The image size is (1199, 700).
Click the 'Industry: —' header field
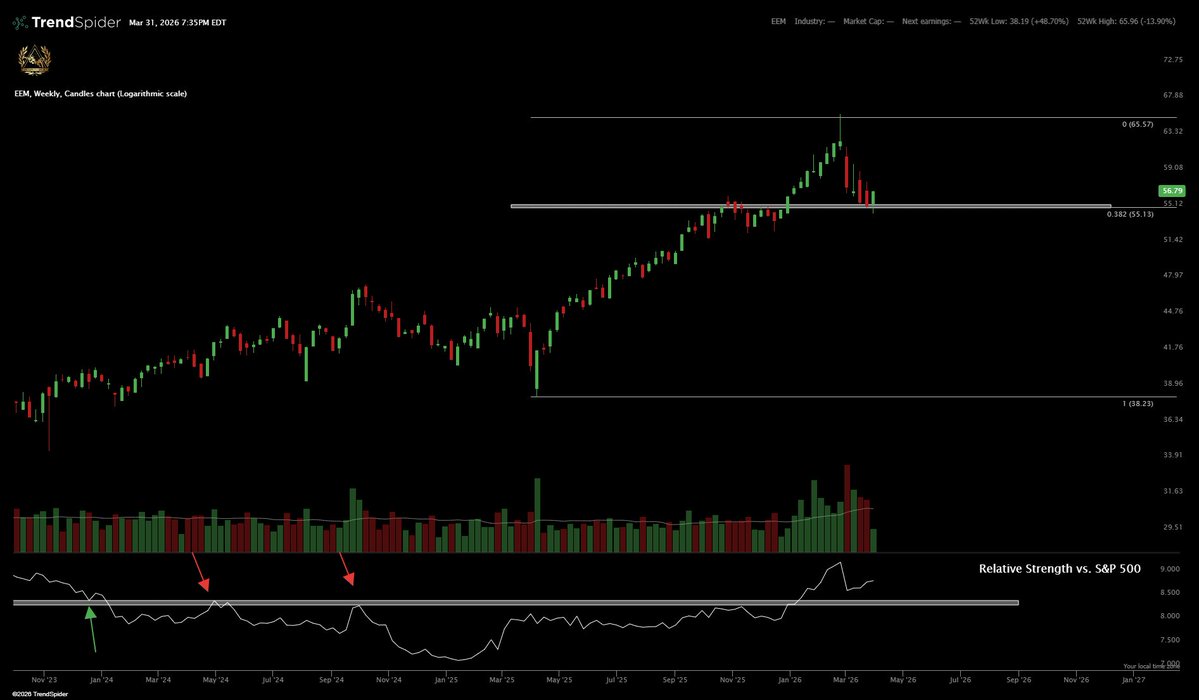coord(814,21)
